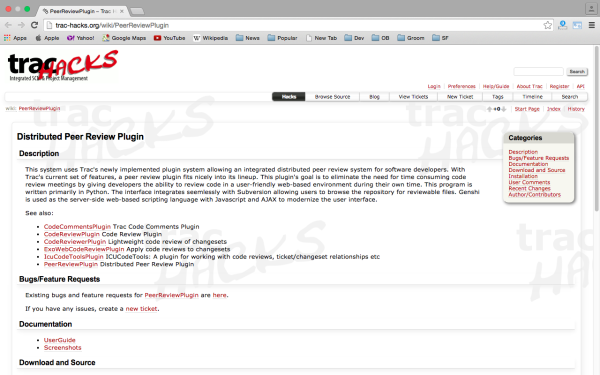Open the Yahoo! bookmark
Image resolution: width=600 pixels, height=375 pixels.
(80, 38)
